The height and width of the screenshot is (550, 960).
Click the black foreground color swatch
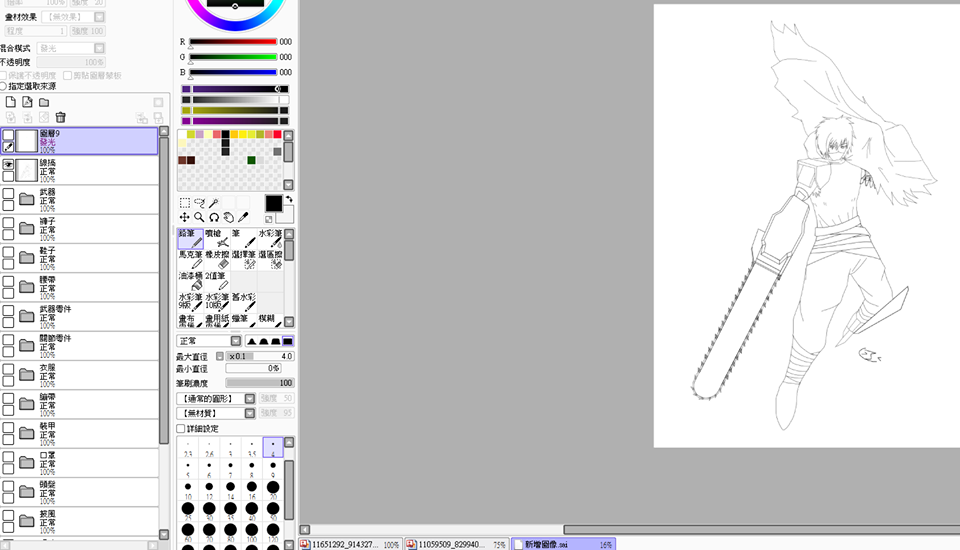274,203
